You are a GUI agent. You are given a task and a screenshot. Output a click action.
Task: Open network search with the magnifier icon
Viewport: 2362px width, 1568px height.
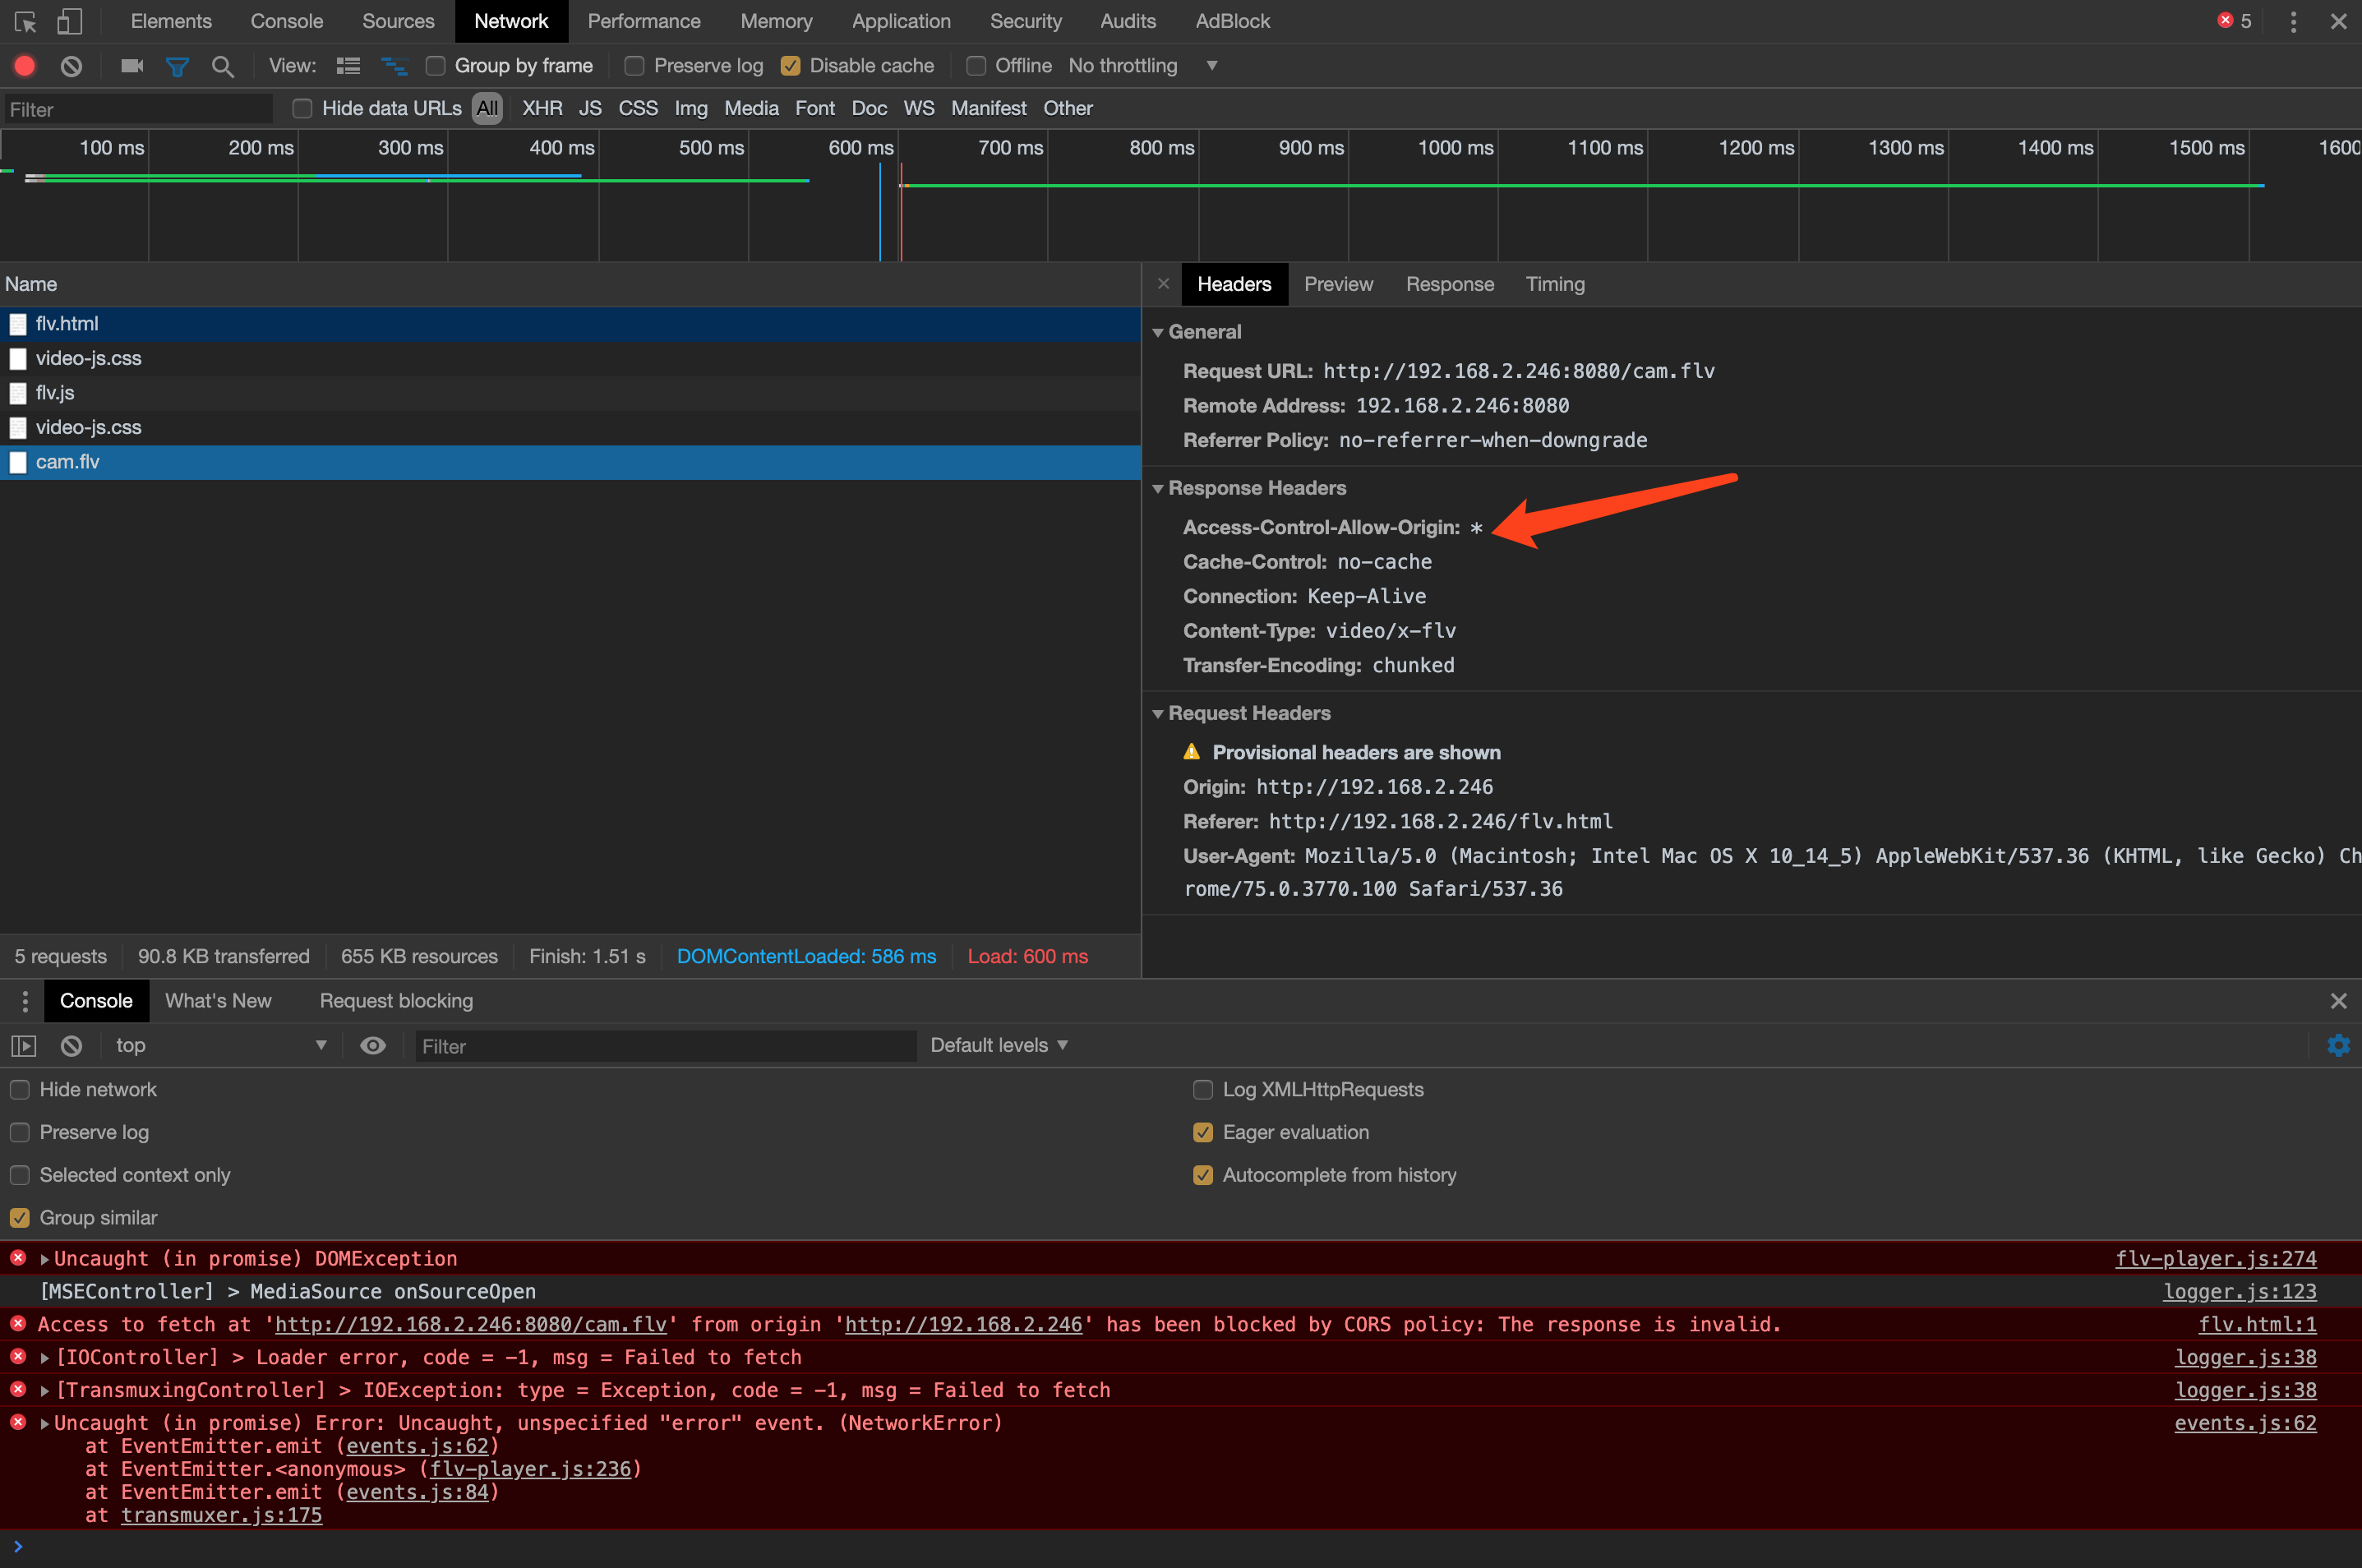222,66
